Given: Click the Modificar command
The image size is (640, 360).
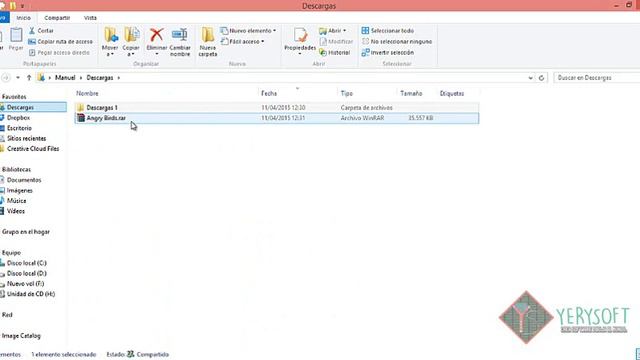Looking at the screenshot, I should pos(336,42).
